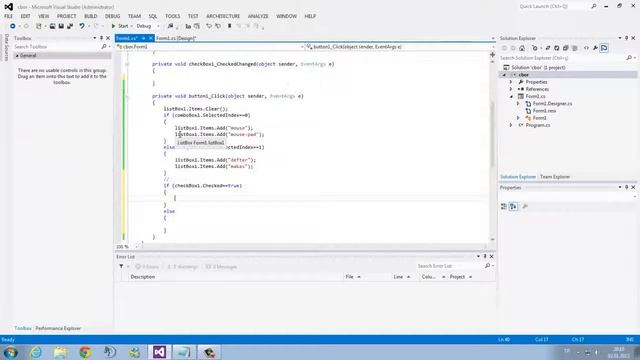Click the Undo toolbar icon
The height and width of the screenshot is (360, 640).
coord(82,26)
